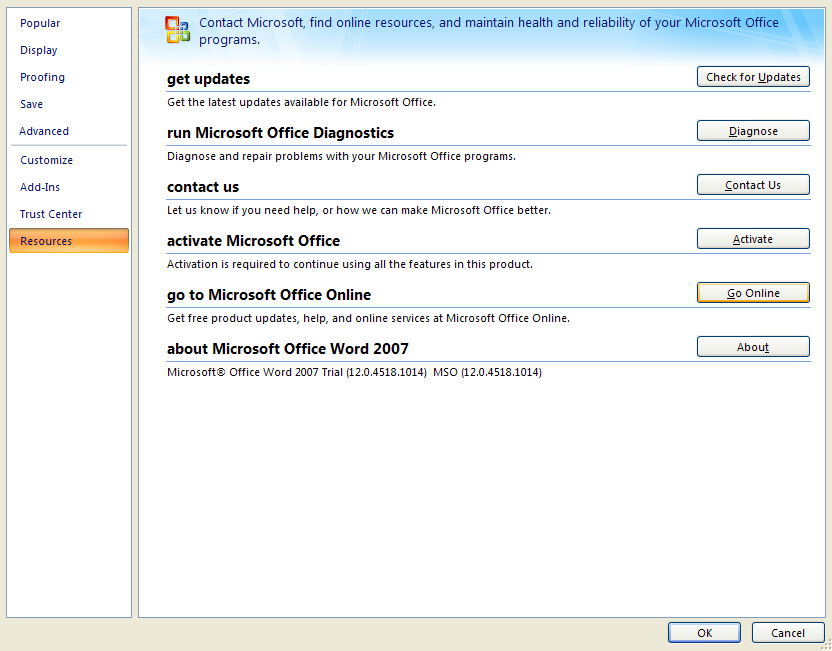The width and height of the screenshot is (832, 651).
Task: Click the 'contact us' heading text
Action: [x=203, y=187]
